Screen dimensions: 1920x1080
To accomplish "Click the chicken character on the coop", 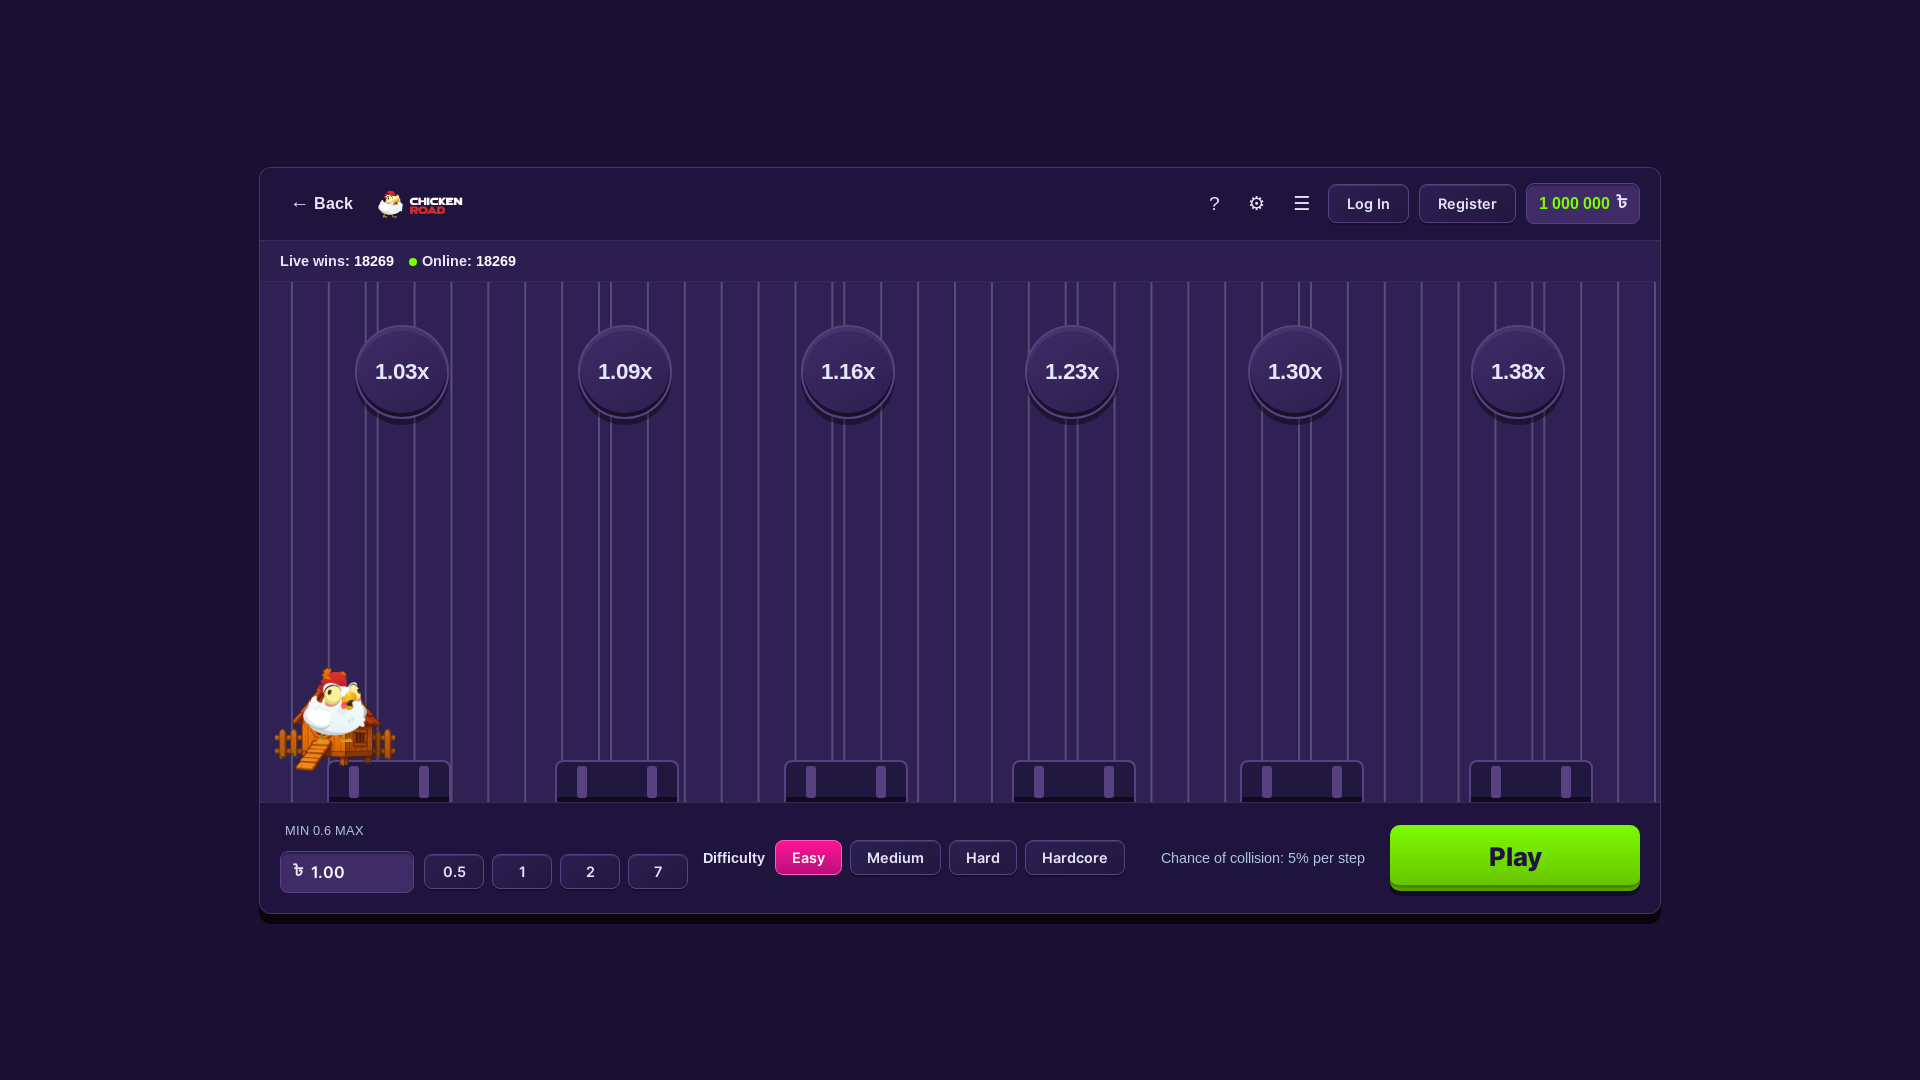I will click(334, 703).
